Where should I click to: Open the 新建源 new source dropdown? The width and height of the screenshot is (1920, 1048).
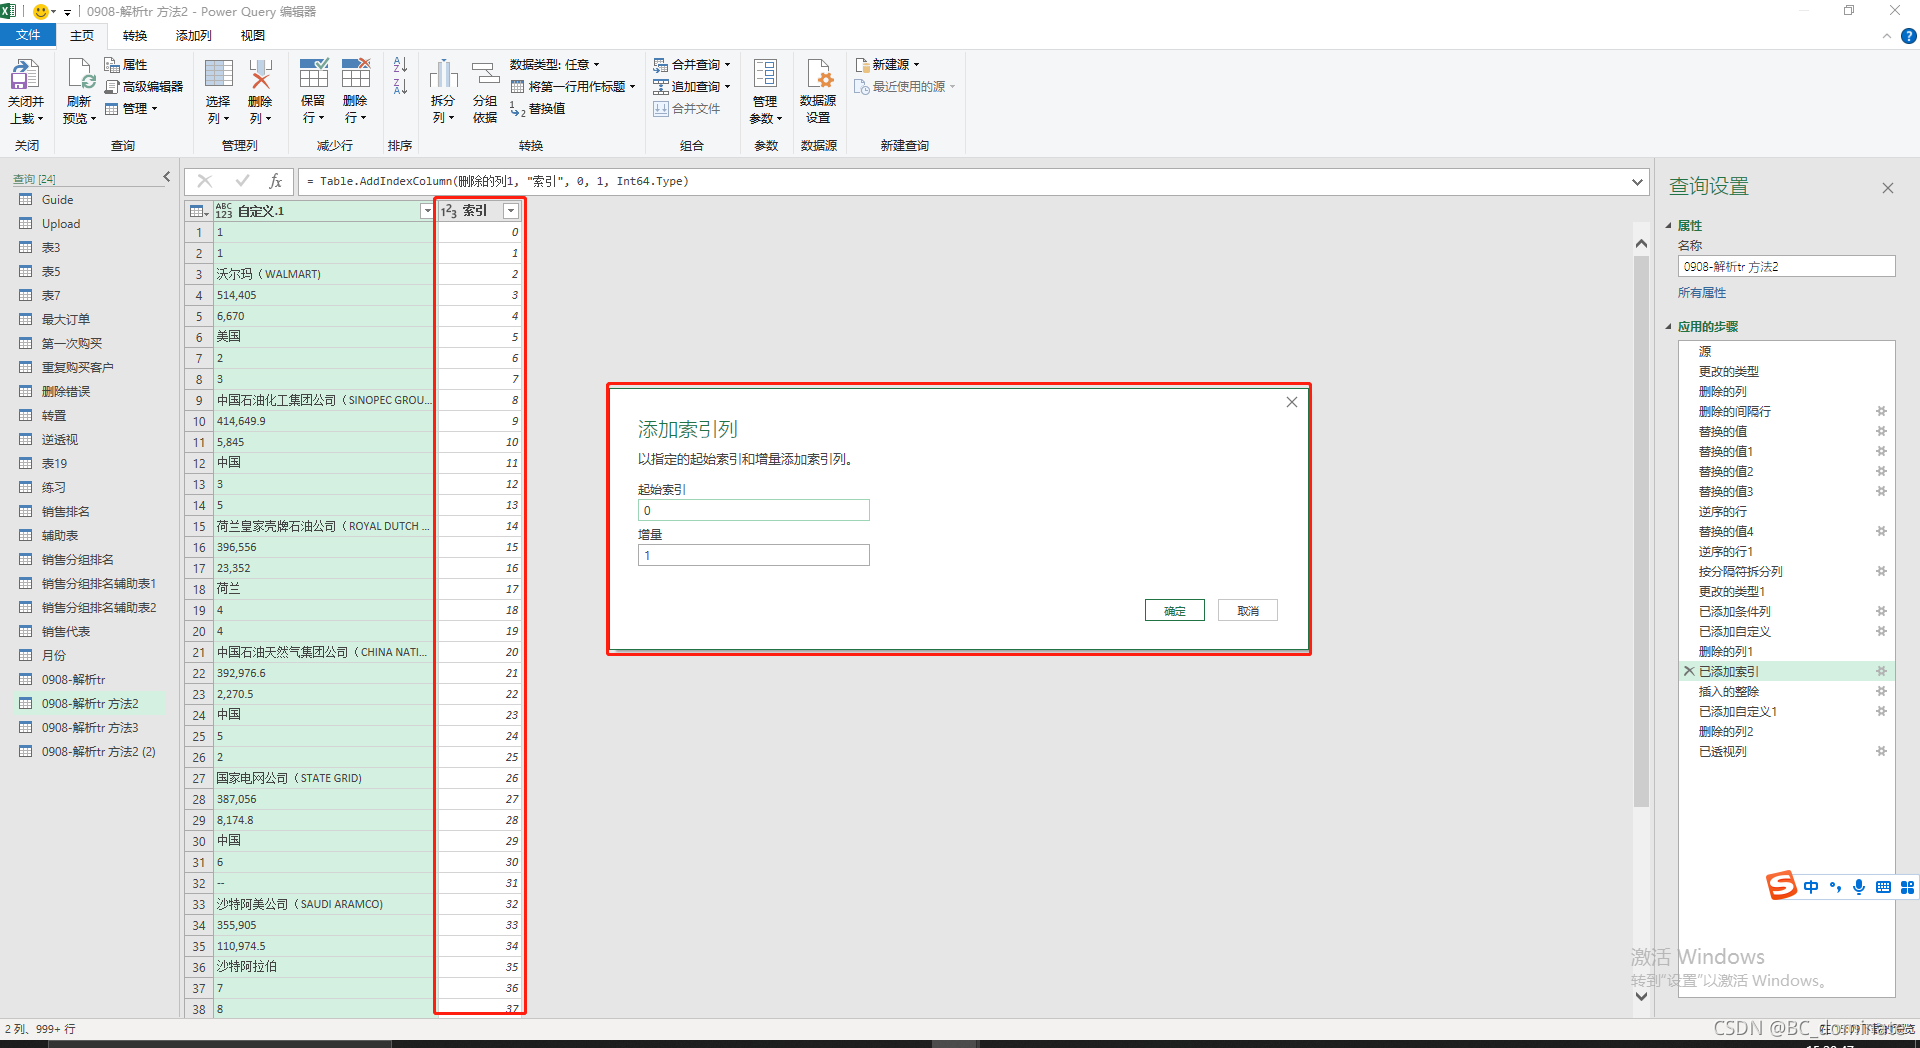pos(887,65)
